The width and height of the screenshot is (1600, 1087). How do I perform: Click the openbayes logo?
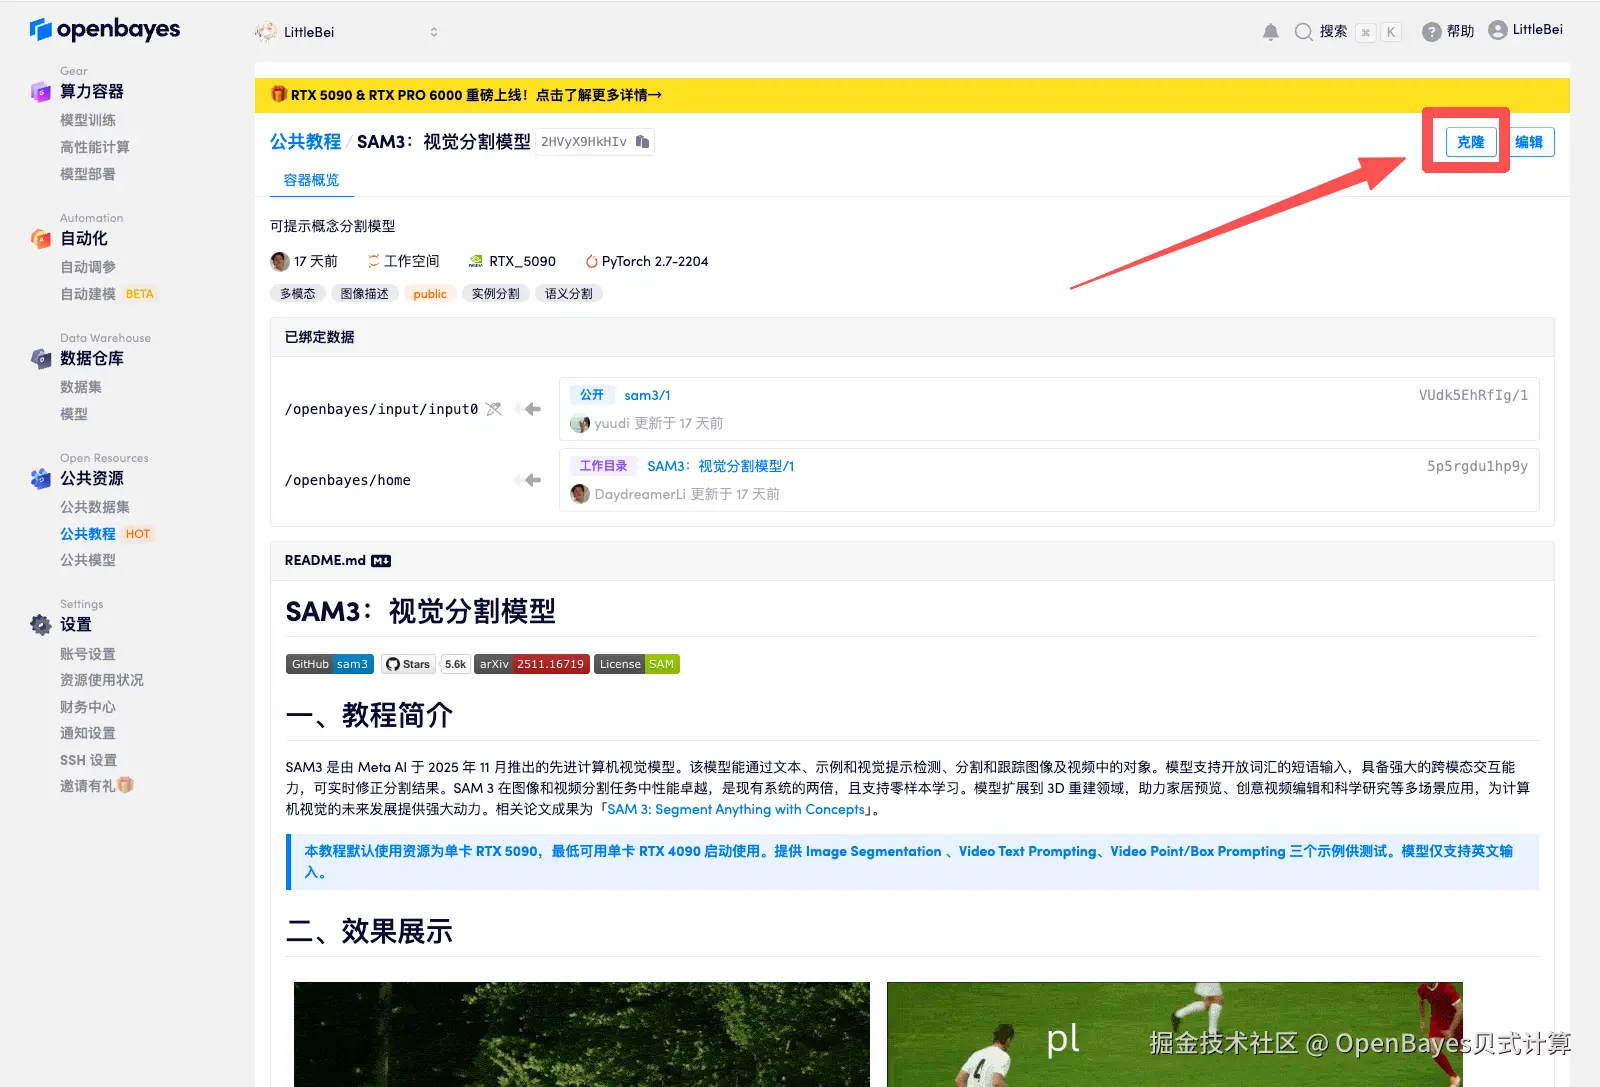coord(104,29)
